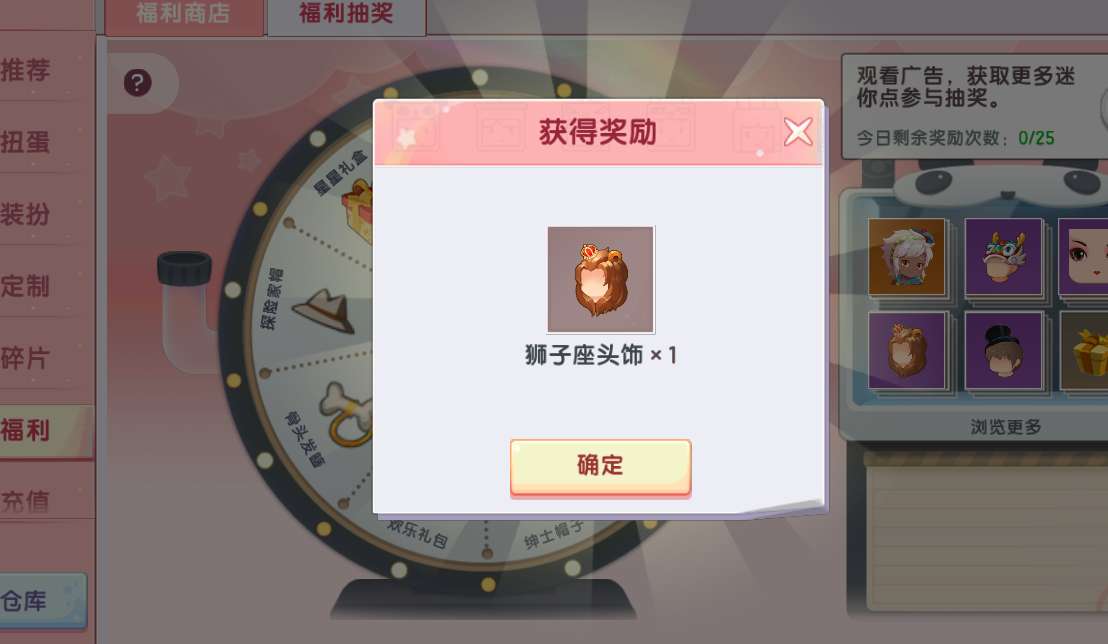Click the explorer hat icon on wheel

click(326, 311)
